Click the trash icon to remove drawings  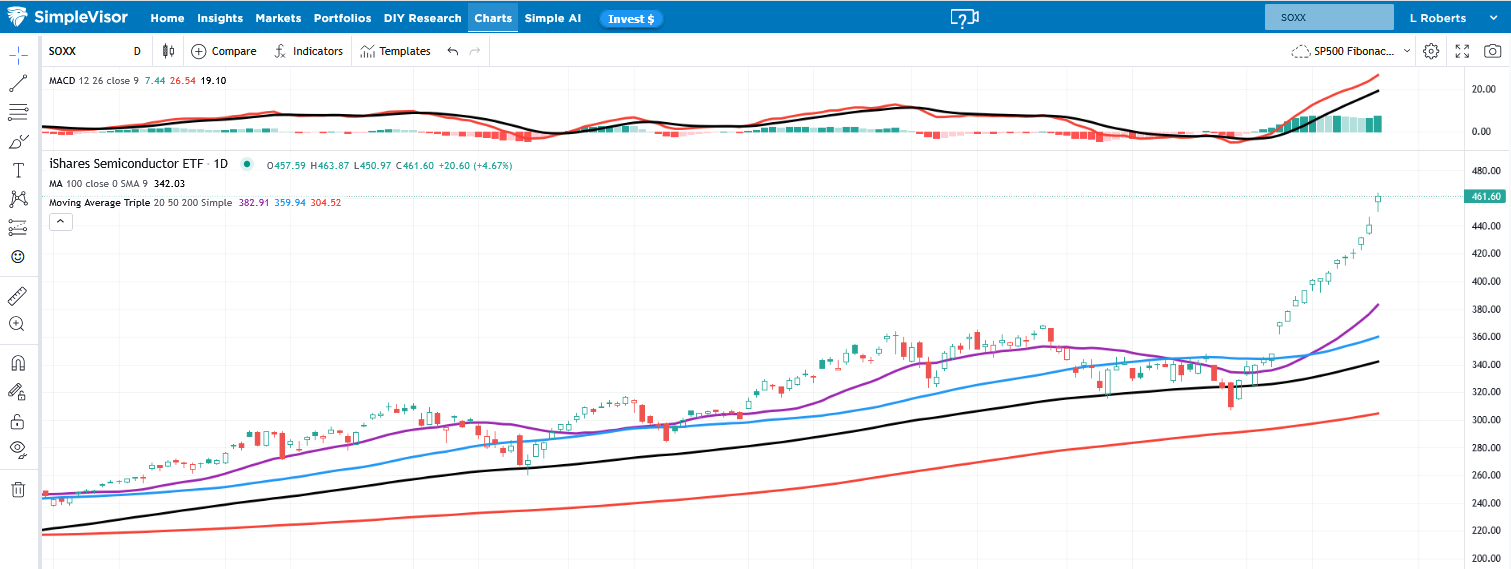point(18,489)
